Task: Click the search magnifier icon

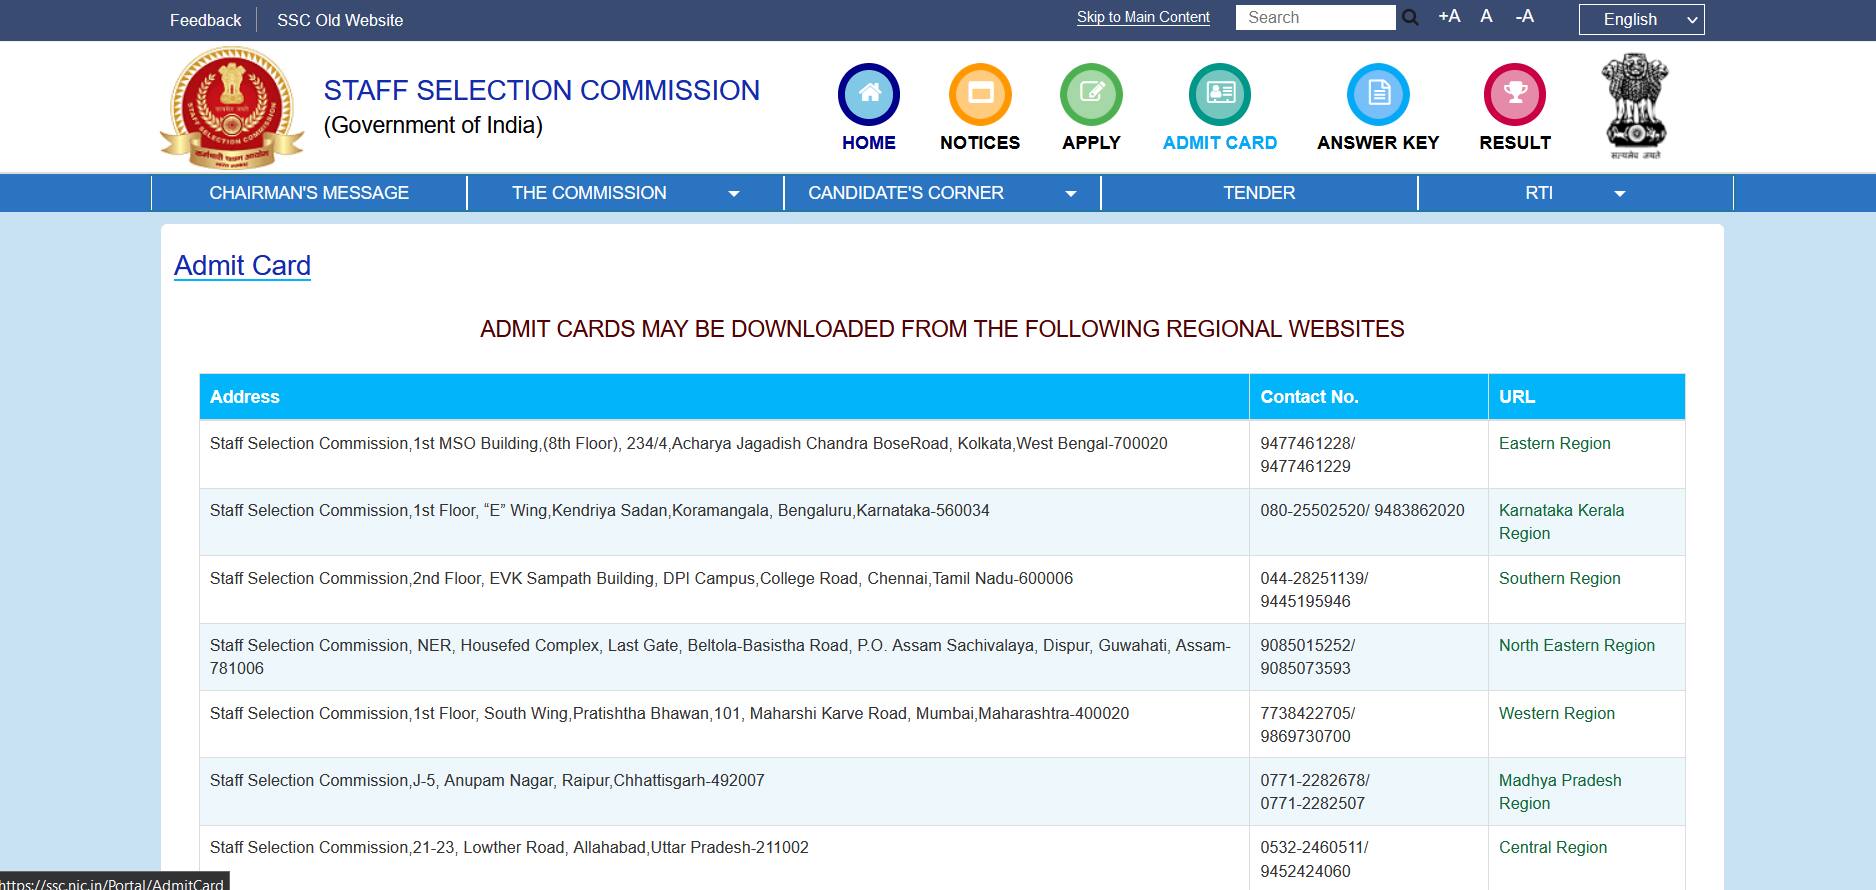Action: [1410, 18]
